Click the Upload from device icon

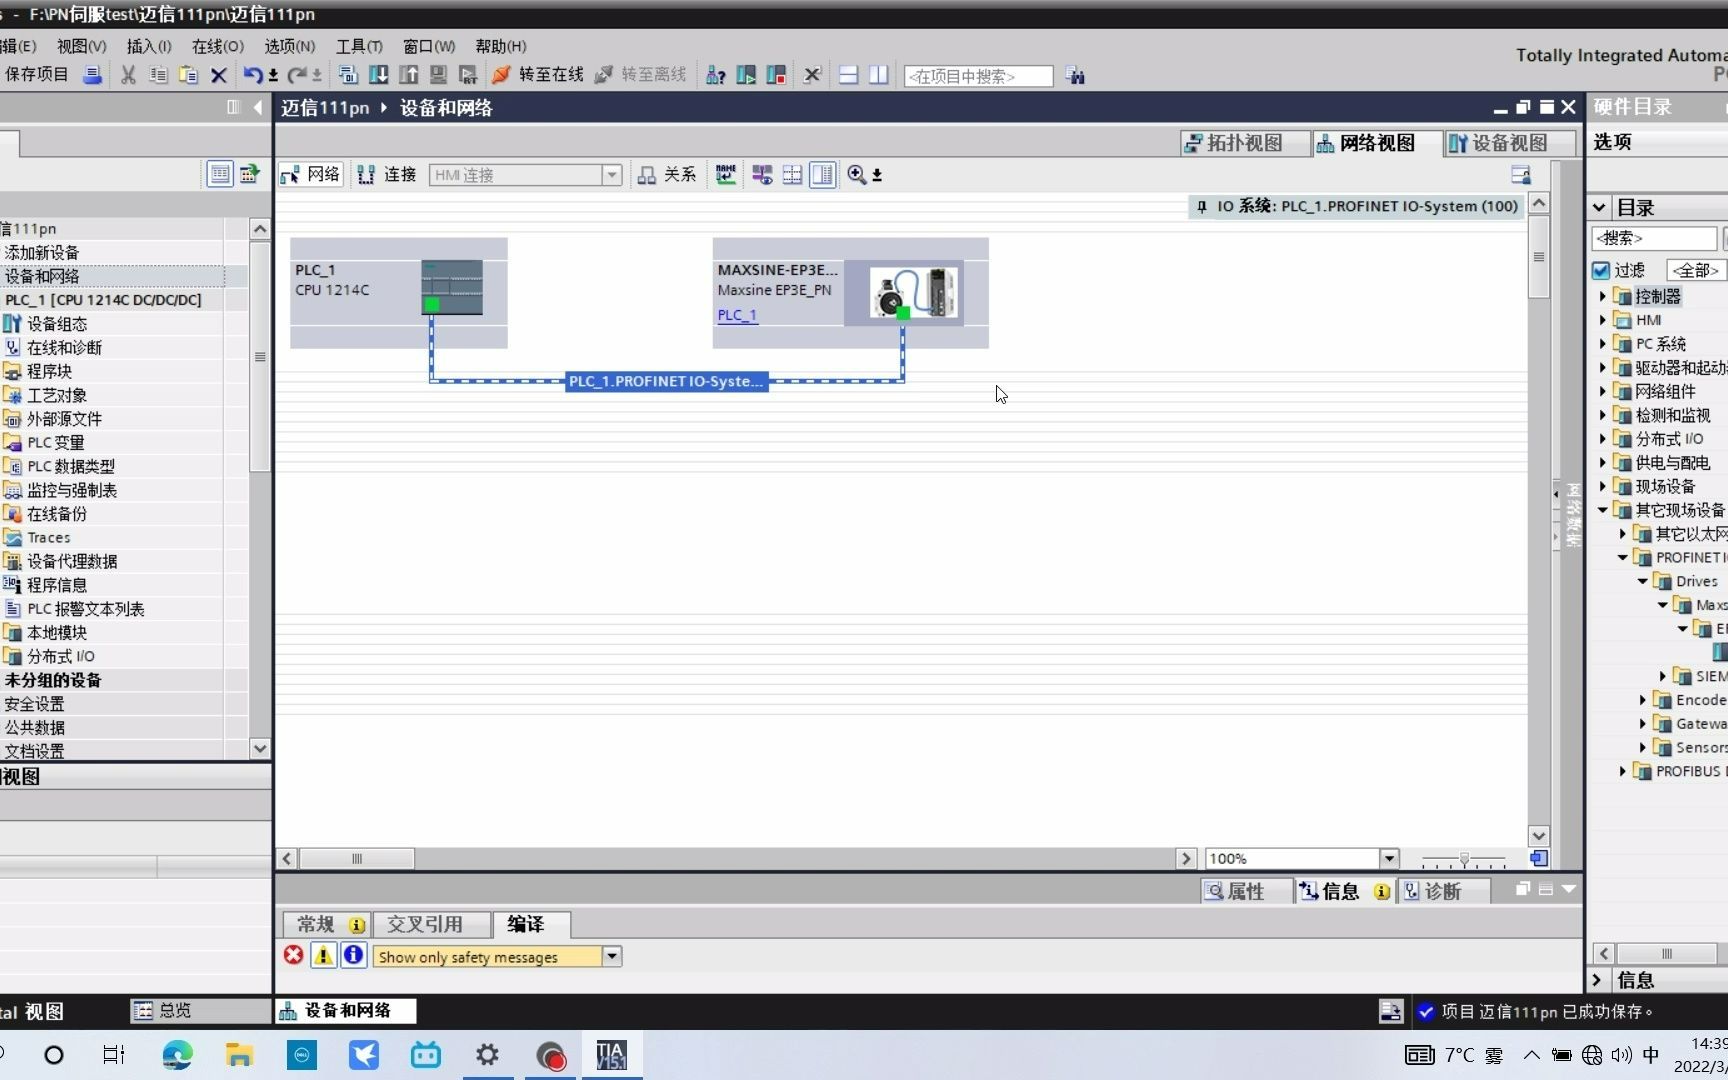coord(408,75)
